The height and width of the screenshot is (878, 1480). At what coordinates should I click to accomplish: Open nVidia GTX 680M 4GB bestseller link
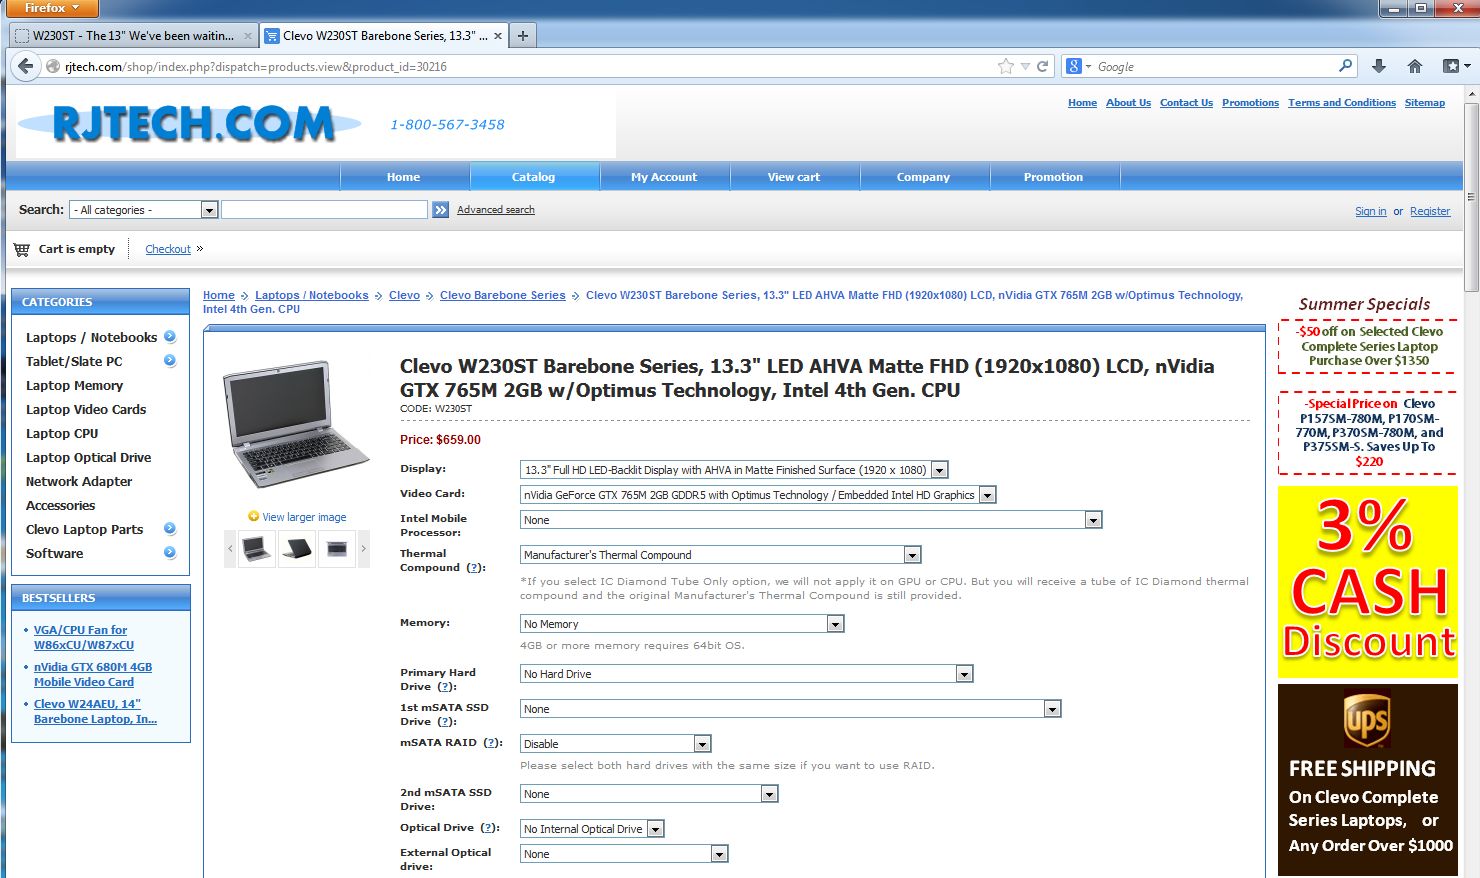(x=93, y=674)
